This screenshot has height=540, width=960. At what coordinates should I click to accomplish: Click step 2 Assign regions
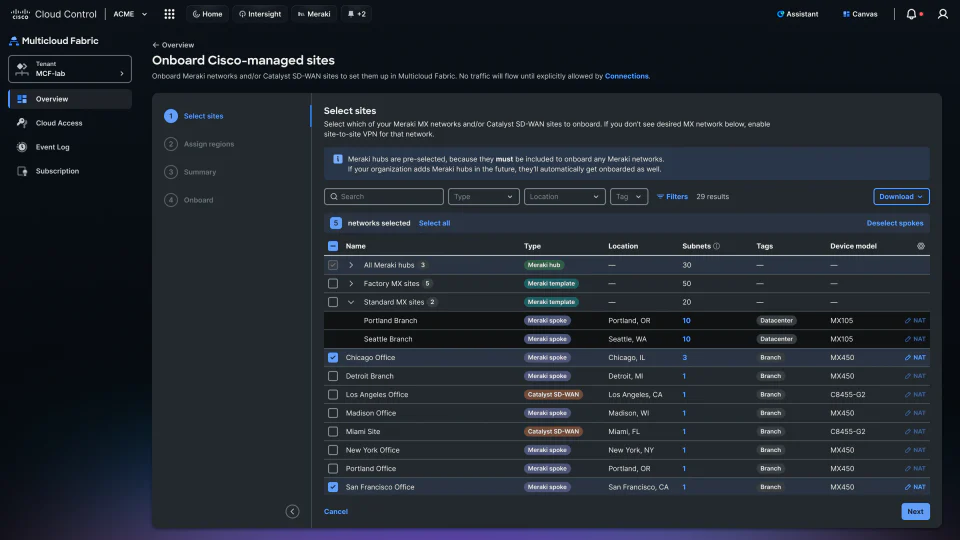(200, 144)
